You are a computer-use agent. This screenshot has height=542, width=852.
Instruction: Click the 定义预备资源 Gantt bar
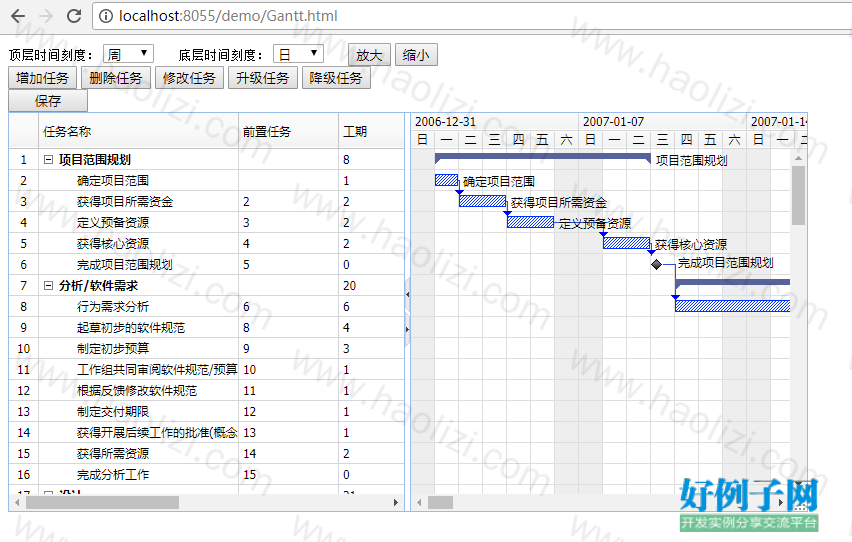click(x=530, y=222)
